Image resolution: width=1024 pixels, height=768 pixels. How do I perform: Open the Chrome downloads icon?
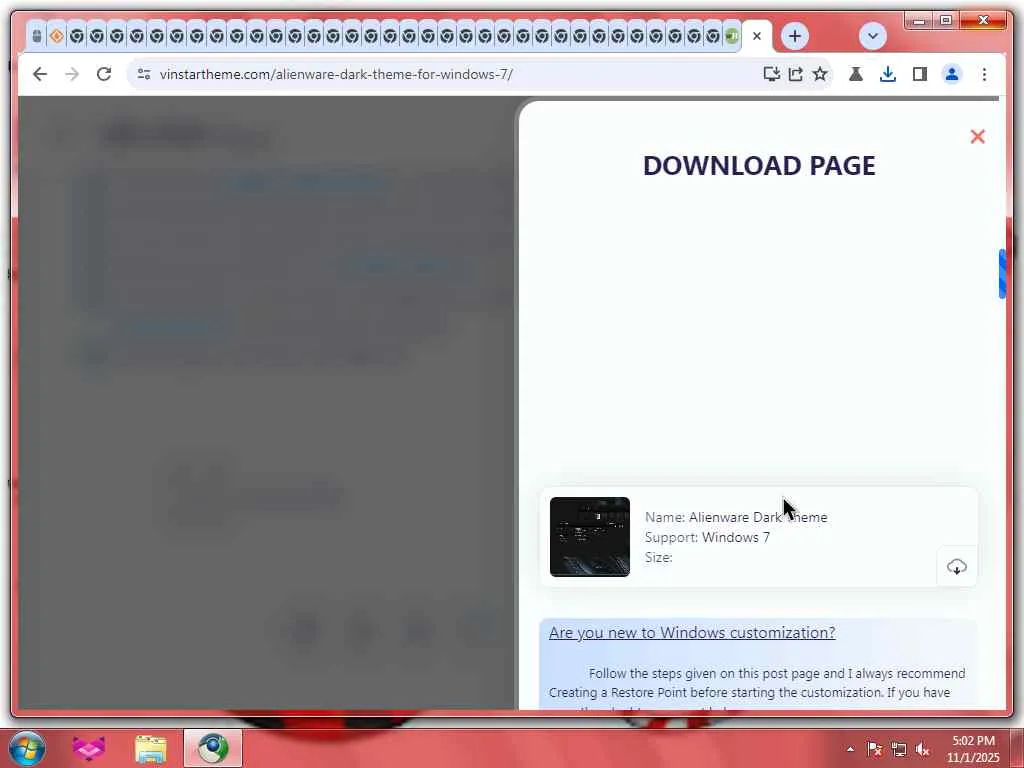coord(888,74)
